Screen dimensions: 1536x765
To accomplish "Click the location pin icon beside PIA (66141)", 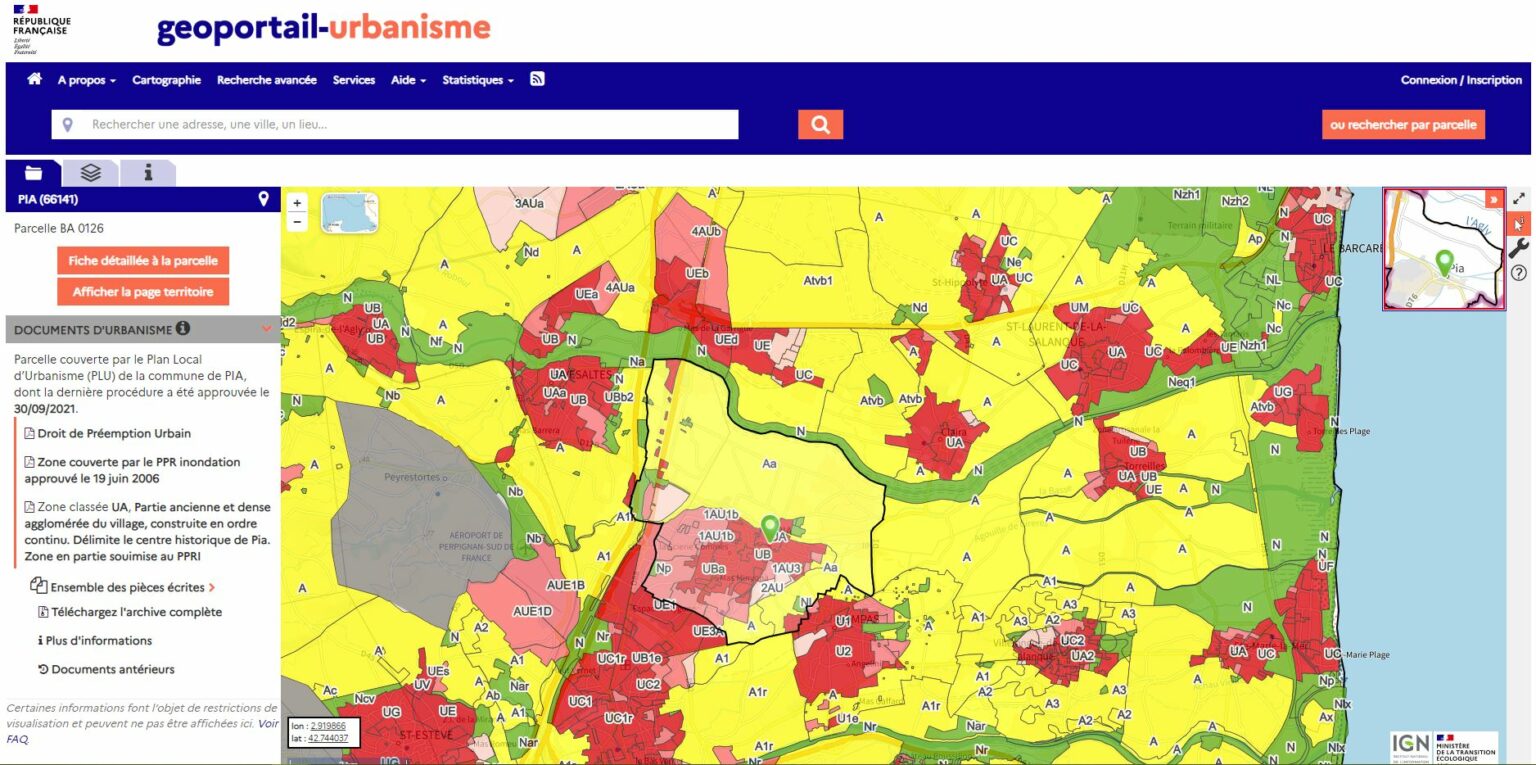I will [262, 199].
